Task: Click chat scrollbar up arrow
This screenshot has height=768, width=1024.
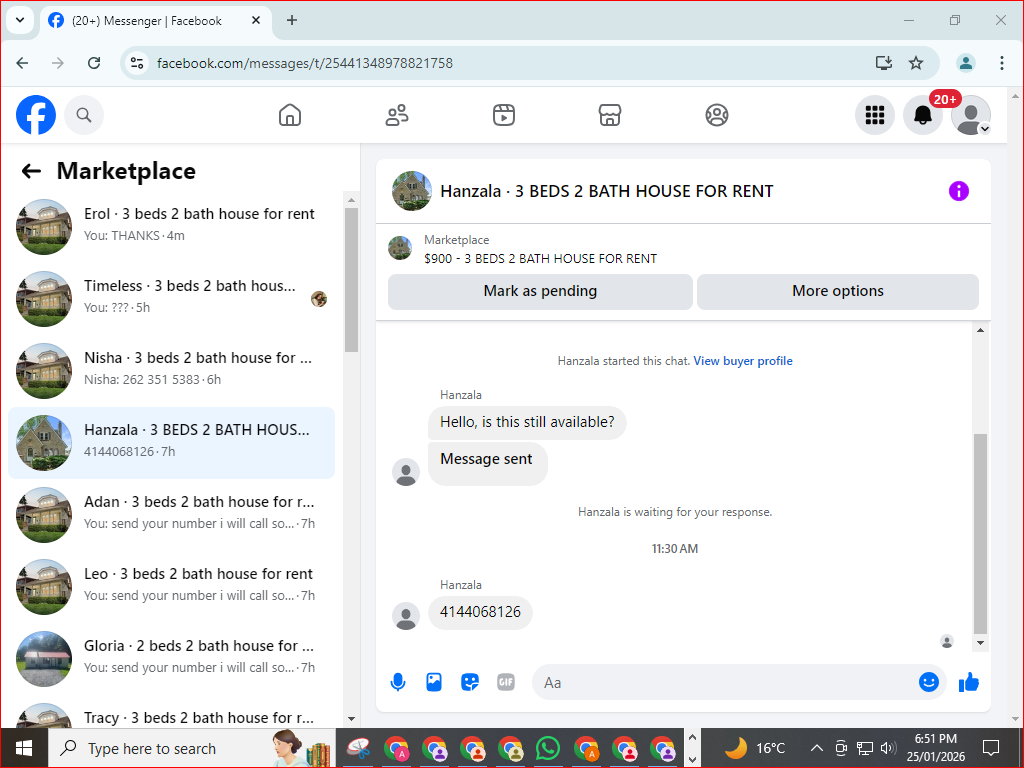Action: tap(980, 330)
